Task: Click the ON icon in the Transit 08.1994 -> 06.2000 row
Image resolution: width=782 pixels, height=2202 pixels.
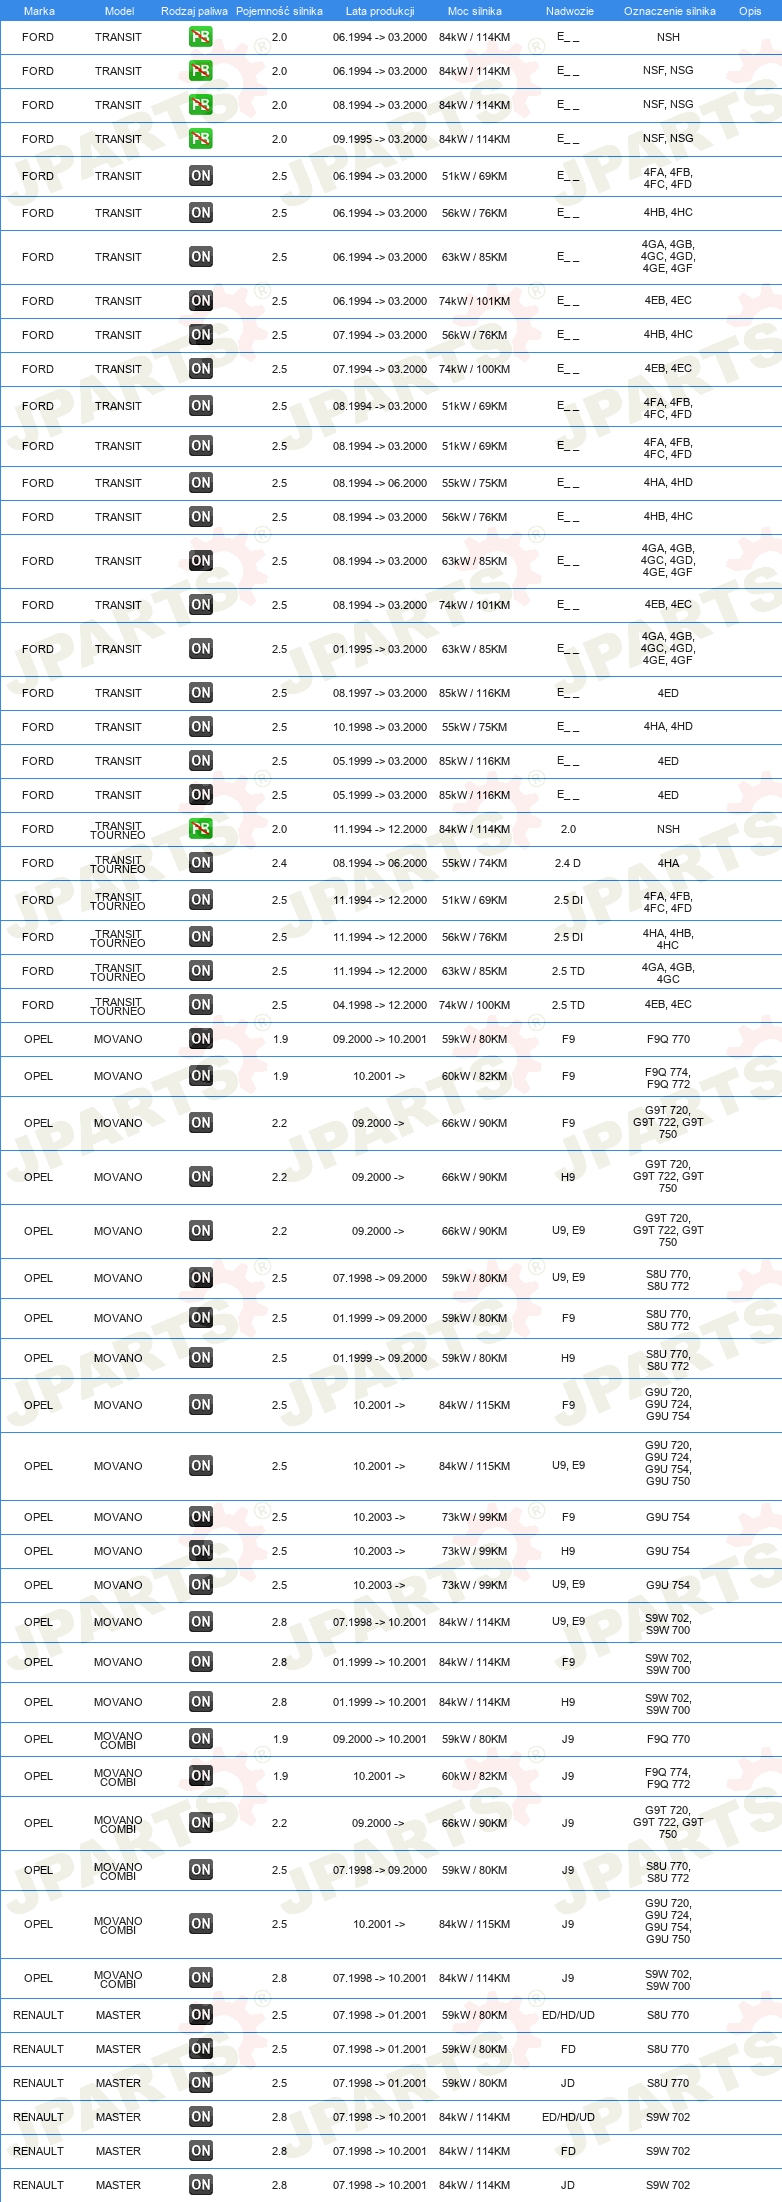Action: point(201,483)
